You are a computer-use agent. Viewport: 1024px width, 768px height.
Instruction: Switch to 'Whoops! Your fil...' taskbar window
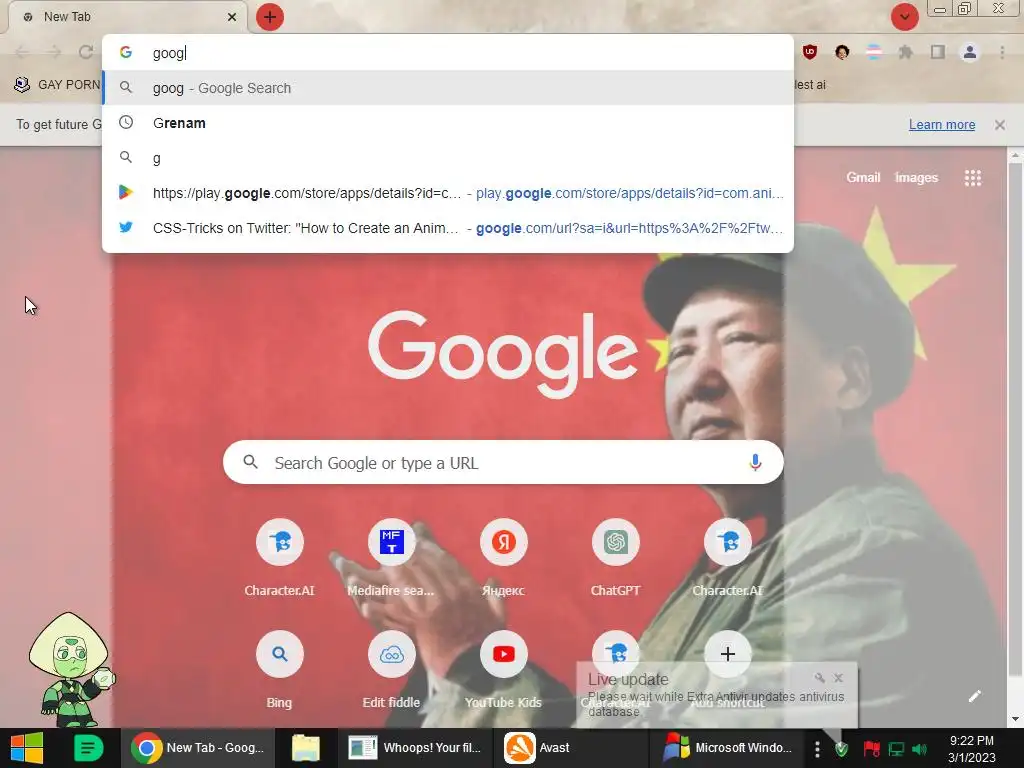point(415,748)
